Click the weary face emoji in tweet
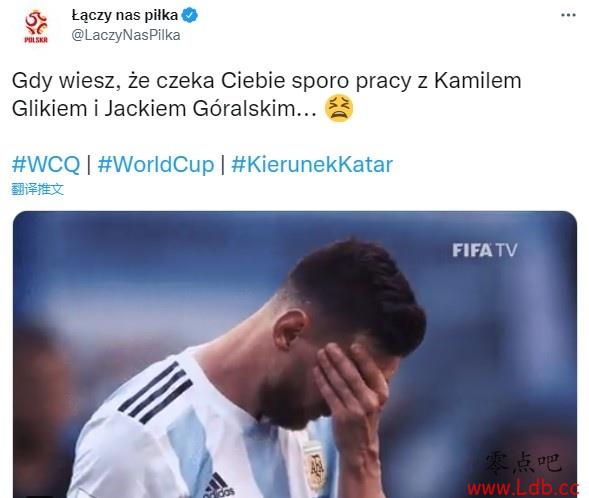Screen dimensions: 589x498 pos(339,109)
